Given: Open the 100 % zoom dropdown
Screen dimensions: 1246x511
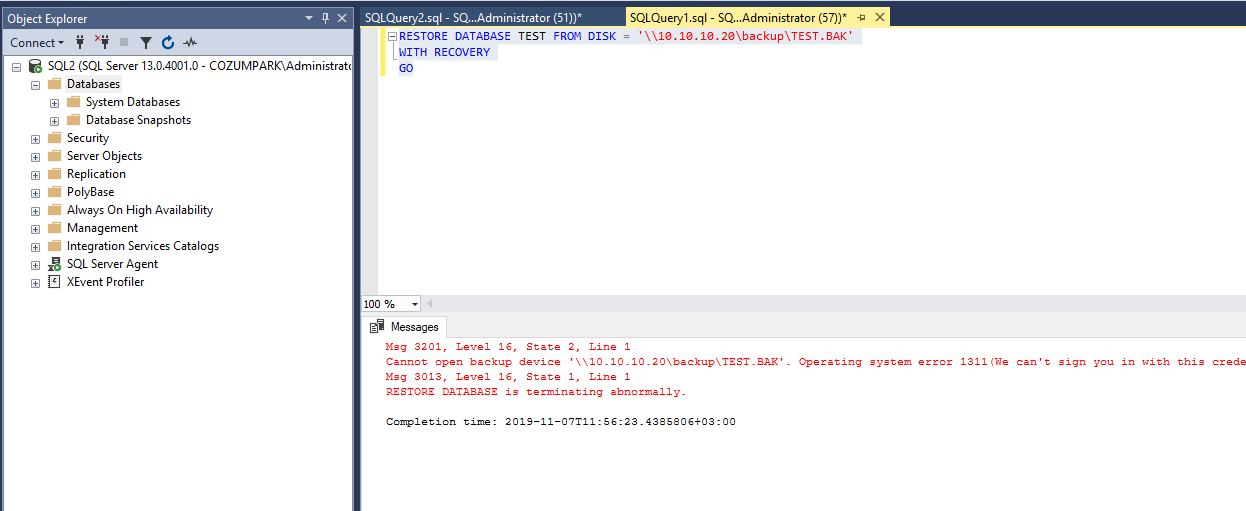Looking at the screenshot, I should [x=414, y=304].
